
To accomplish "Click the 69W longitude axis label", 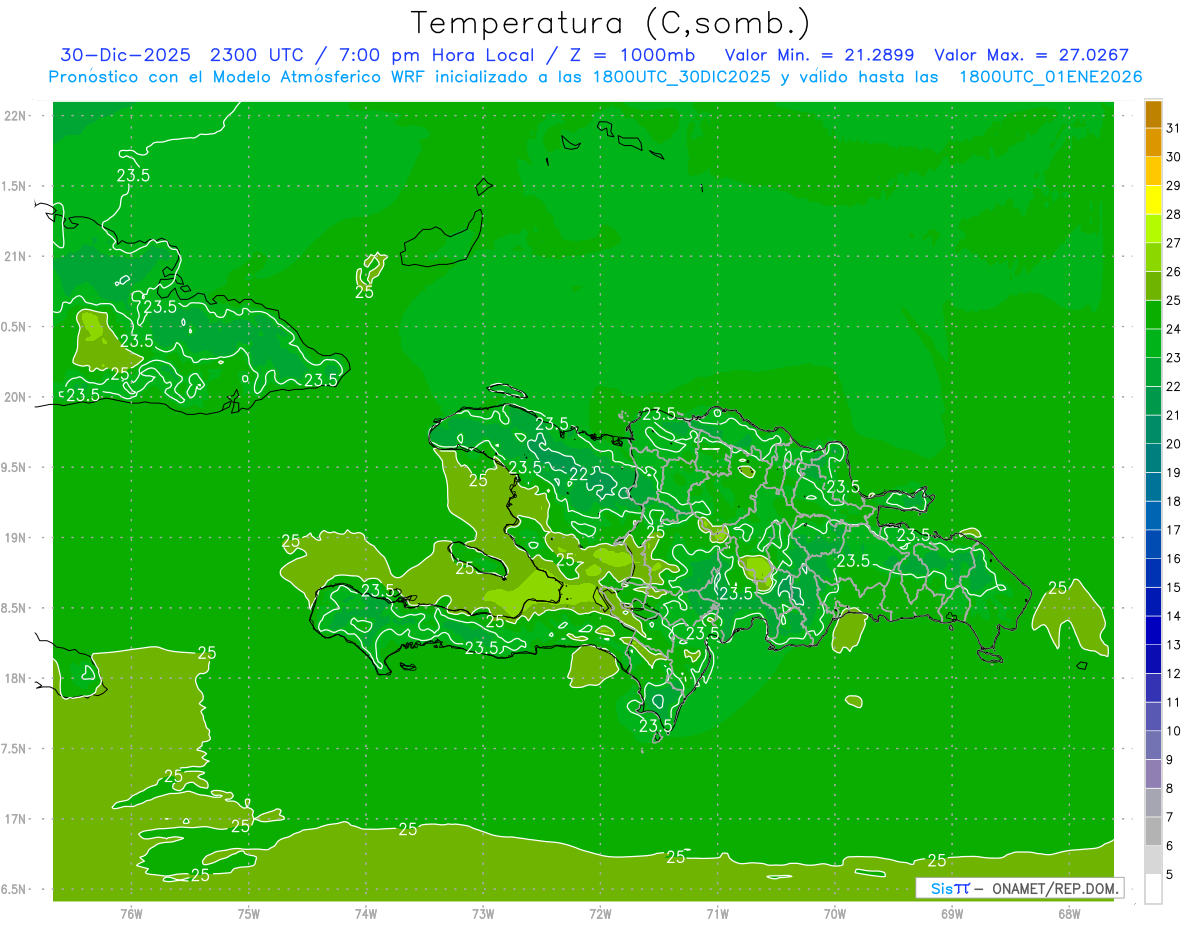I will click(x=951, y=914).
